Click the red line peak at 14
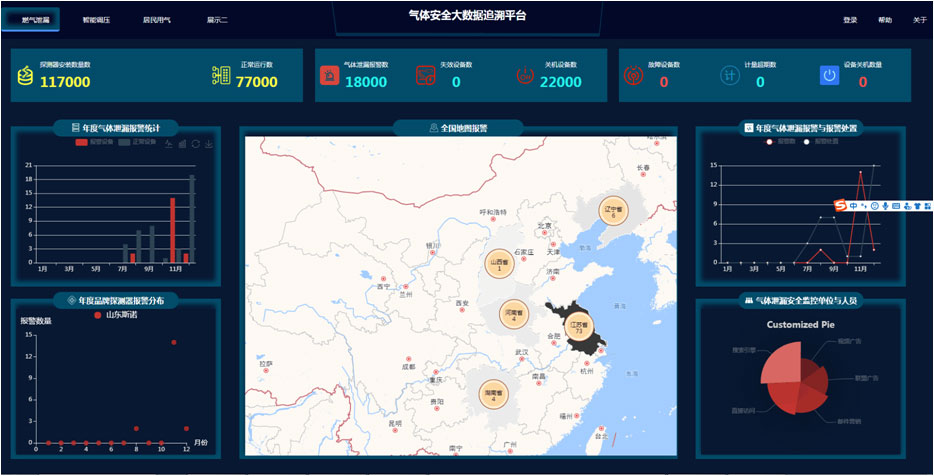 860,172
